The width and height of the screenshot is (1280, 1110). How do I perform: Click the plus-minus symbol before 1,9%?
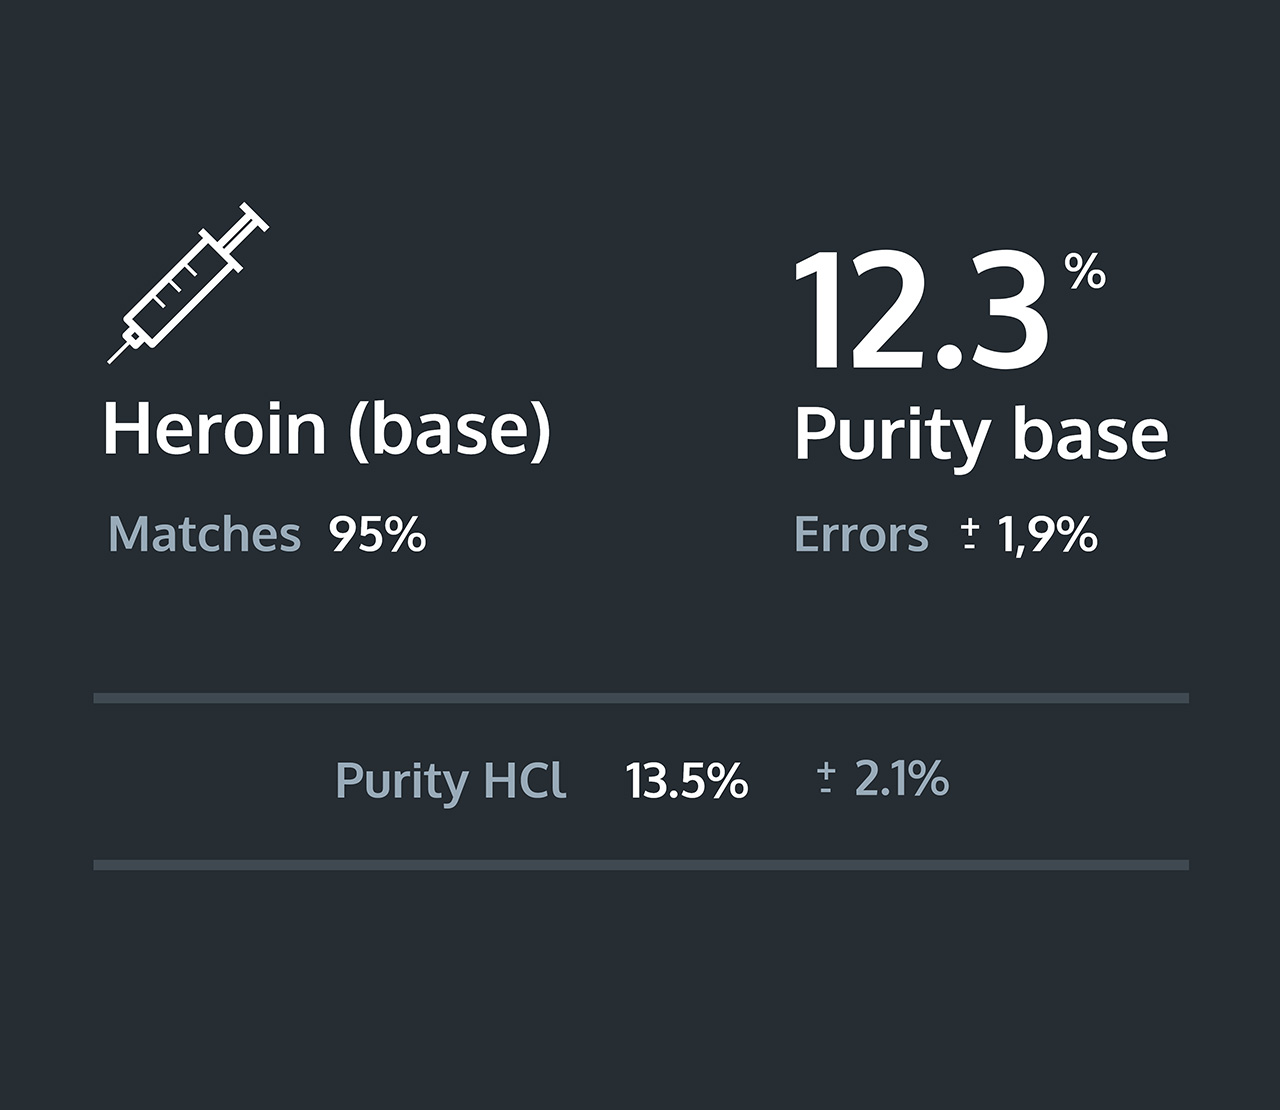click(x=969, y=535)
